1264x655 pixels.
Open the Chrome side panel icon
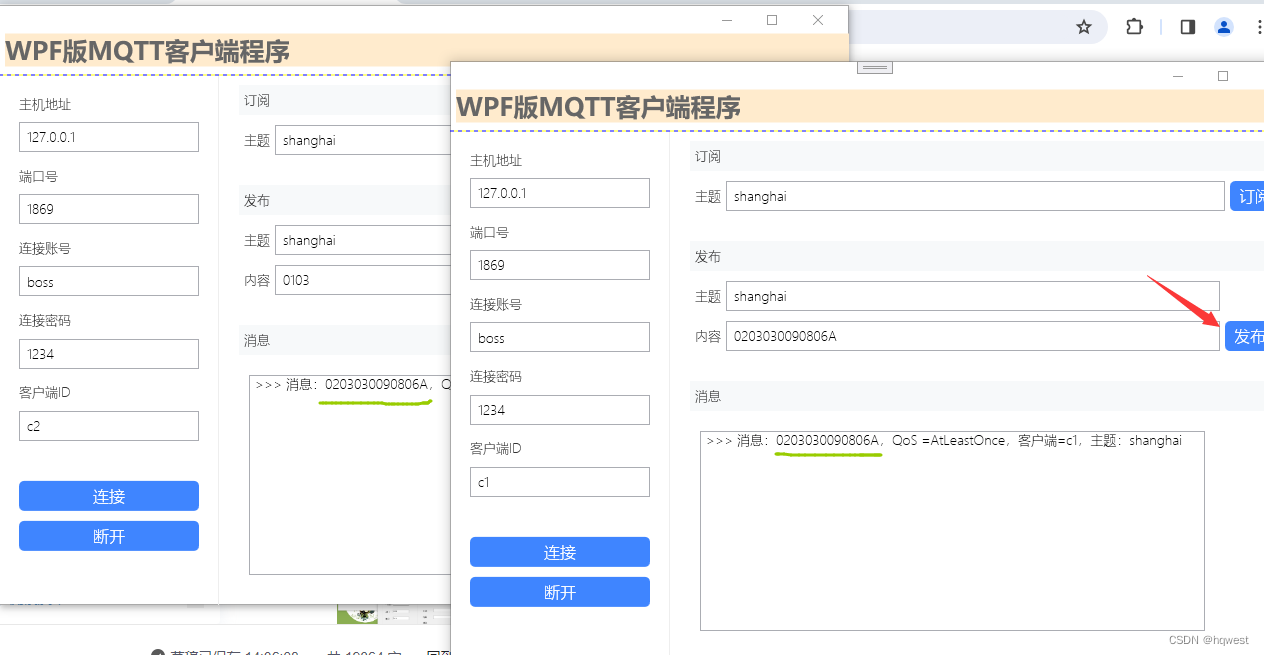click(x=1186, y=27)
